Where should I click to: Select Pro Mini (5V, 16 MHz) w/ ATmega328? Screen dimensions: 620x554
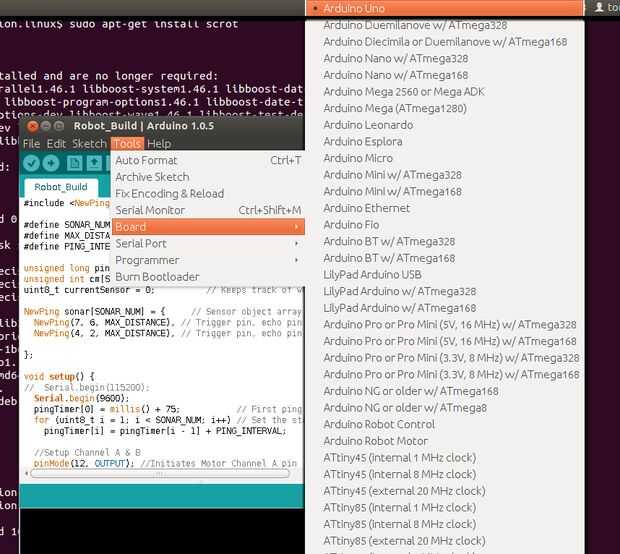click(444, 324)
